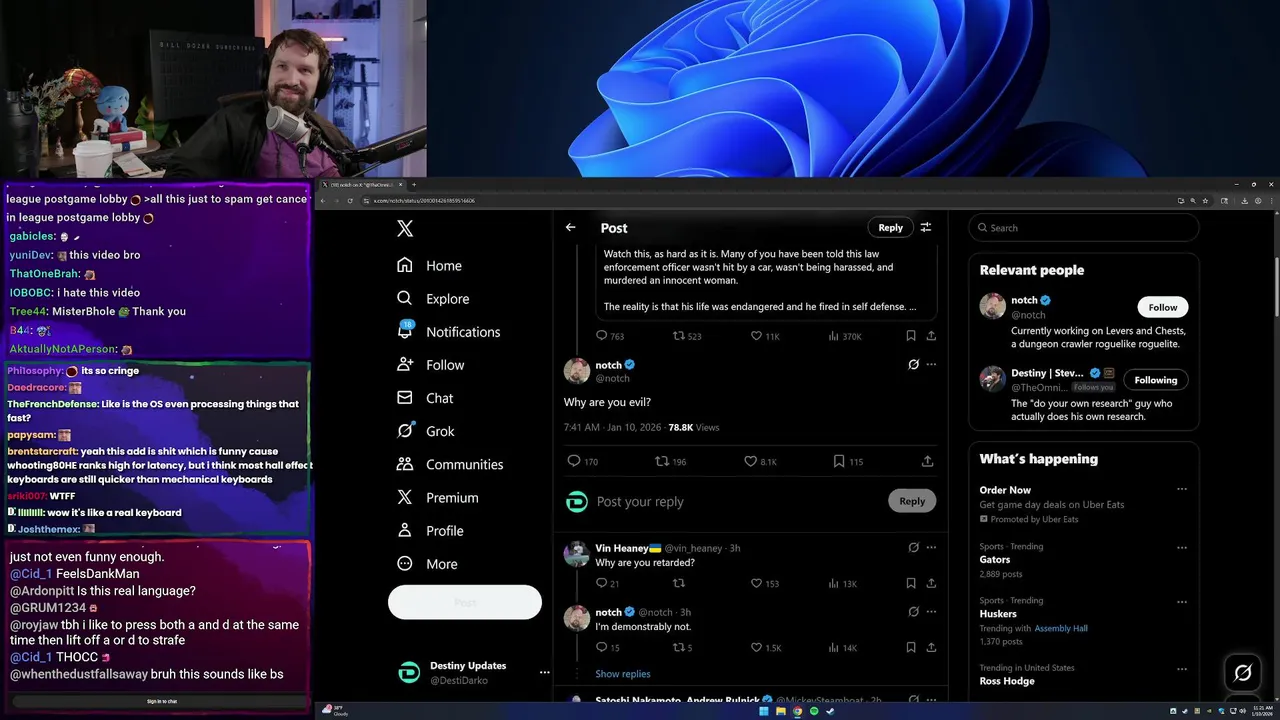1280x720 pixels.
Task: Open Profile in sidebar
Action: [x=430, y=531]
